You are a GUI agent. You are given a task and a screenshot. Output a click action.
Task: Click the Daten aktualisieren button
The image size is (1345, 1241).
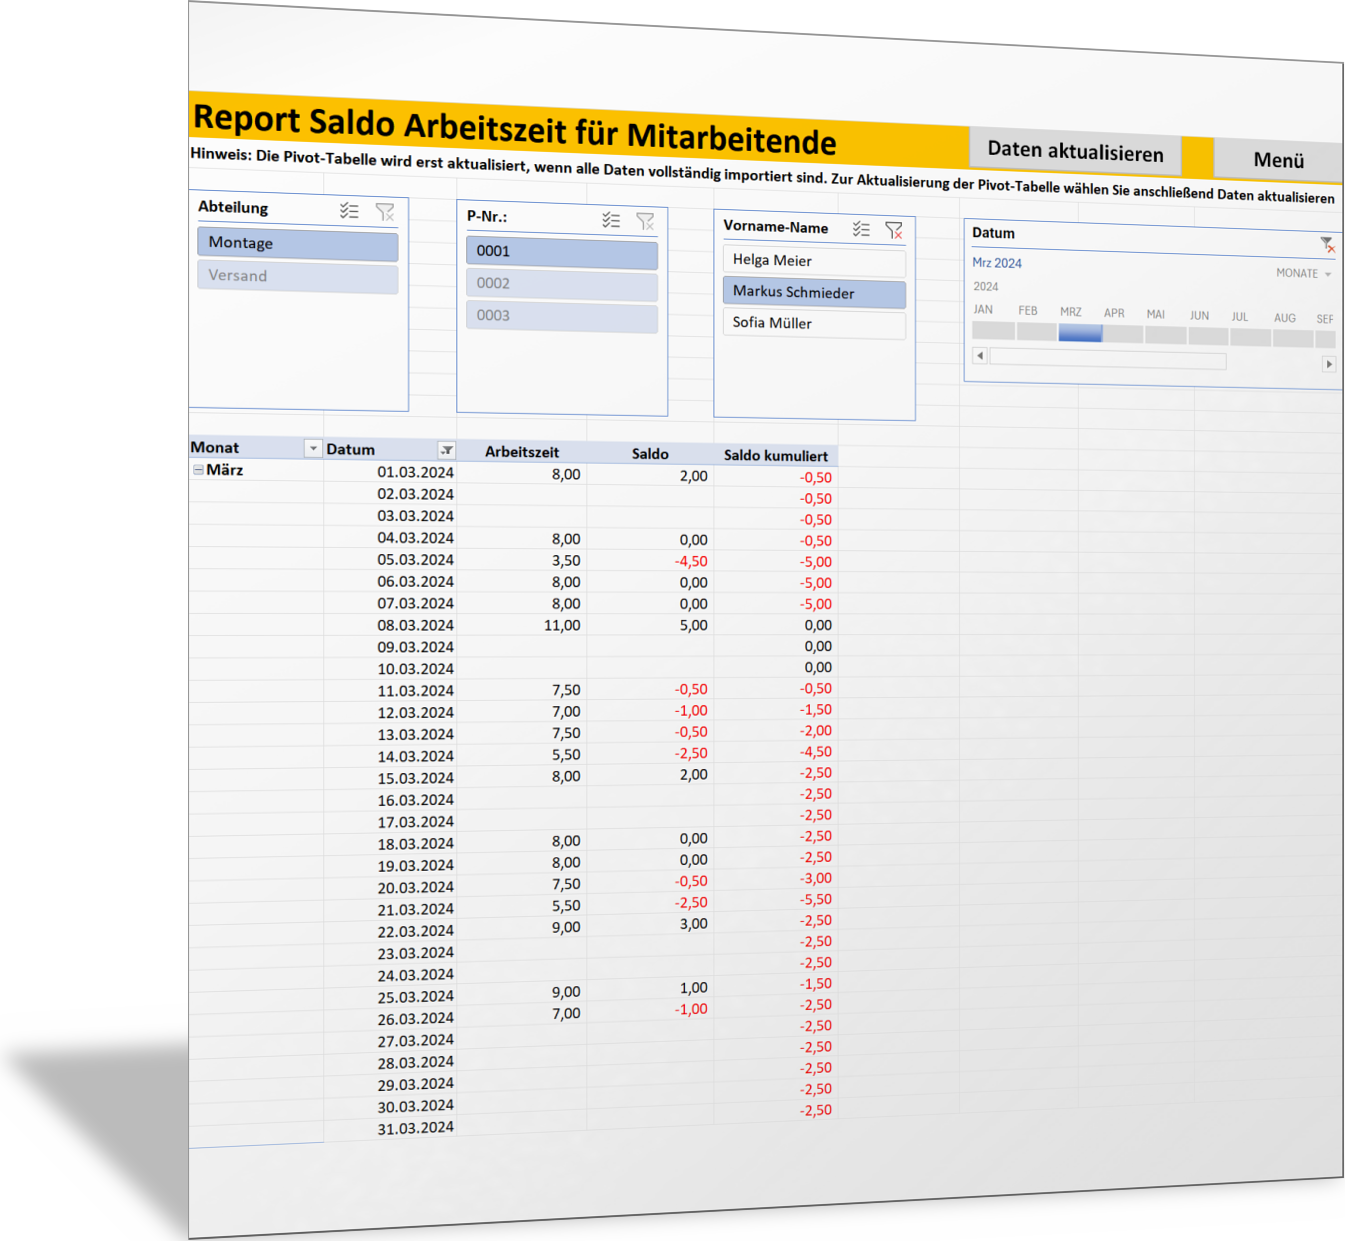pyautogui.click(x=1075, y=152)
